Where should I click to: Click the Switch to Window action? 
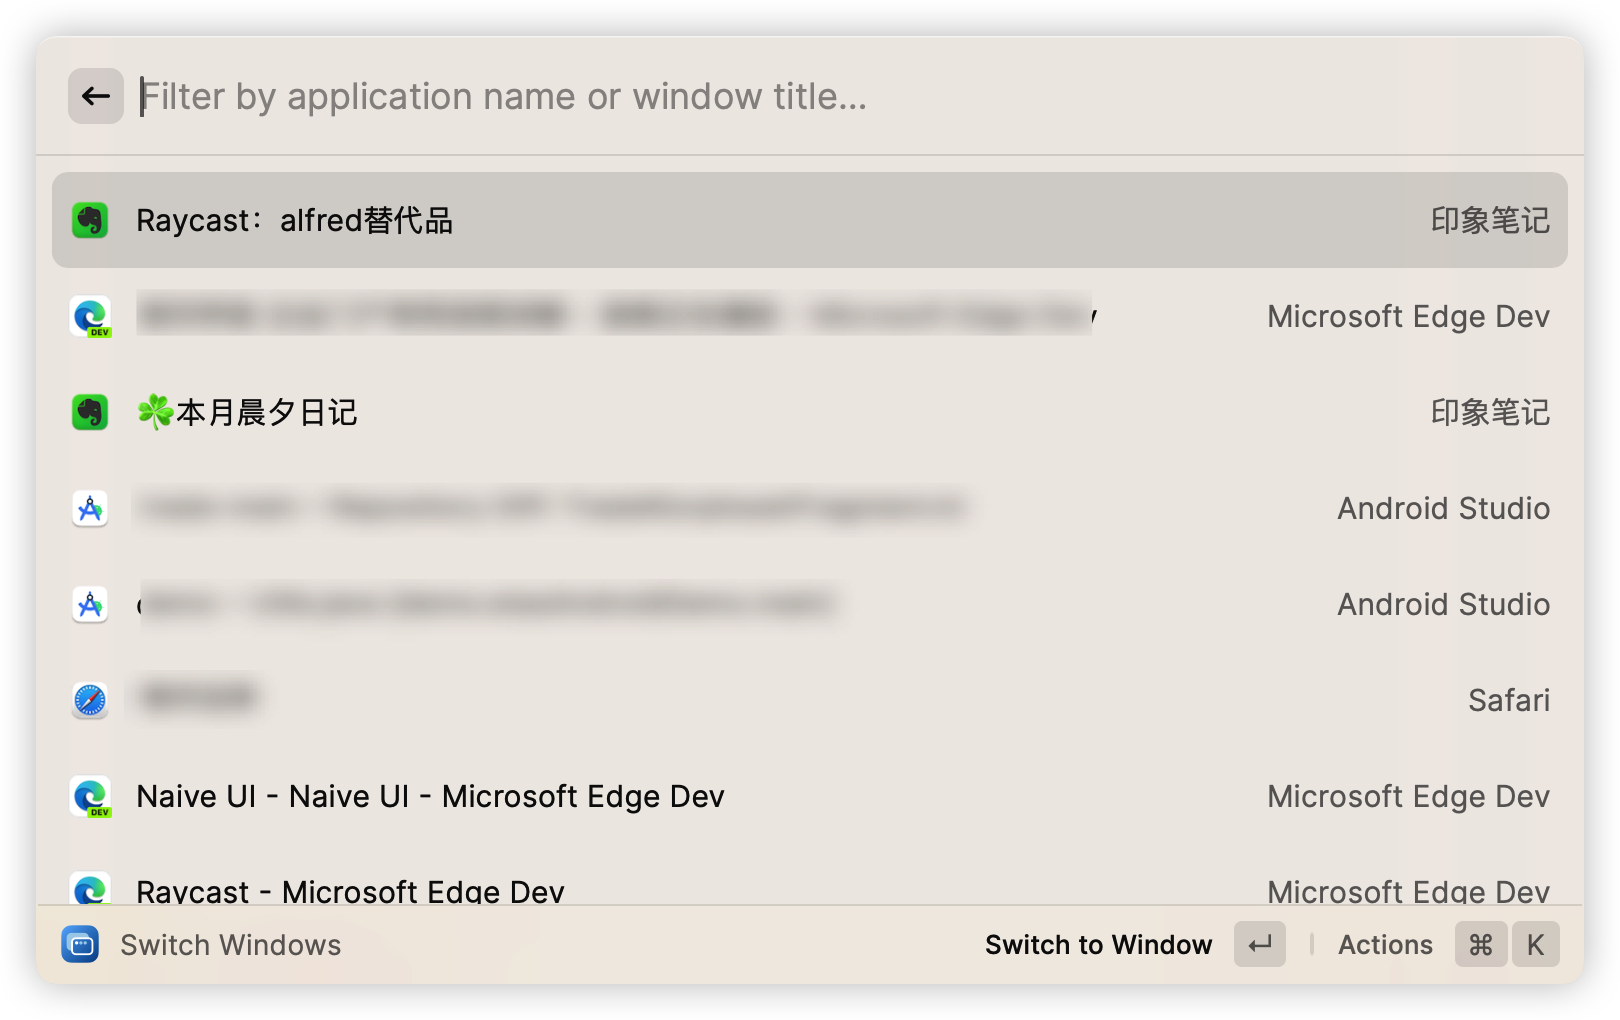click(1098, 944)
